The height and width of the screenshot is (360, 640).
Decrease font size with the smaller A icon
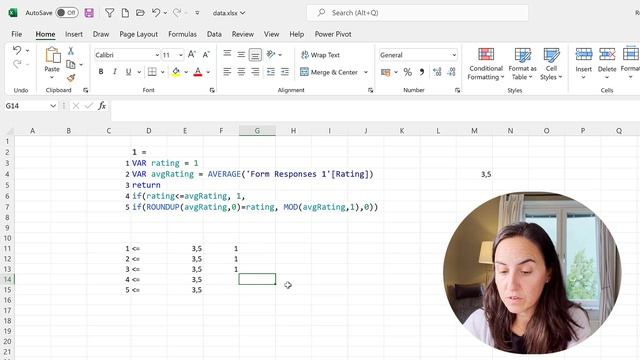[x=206, y=55]
